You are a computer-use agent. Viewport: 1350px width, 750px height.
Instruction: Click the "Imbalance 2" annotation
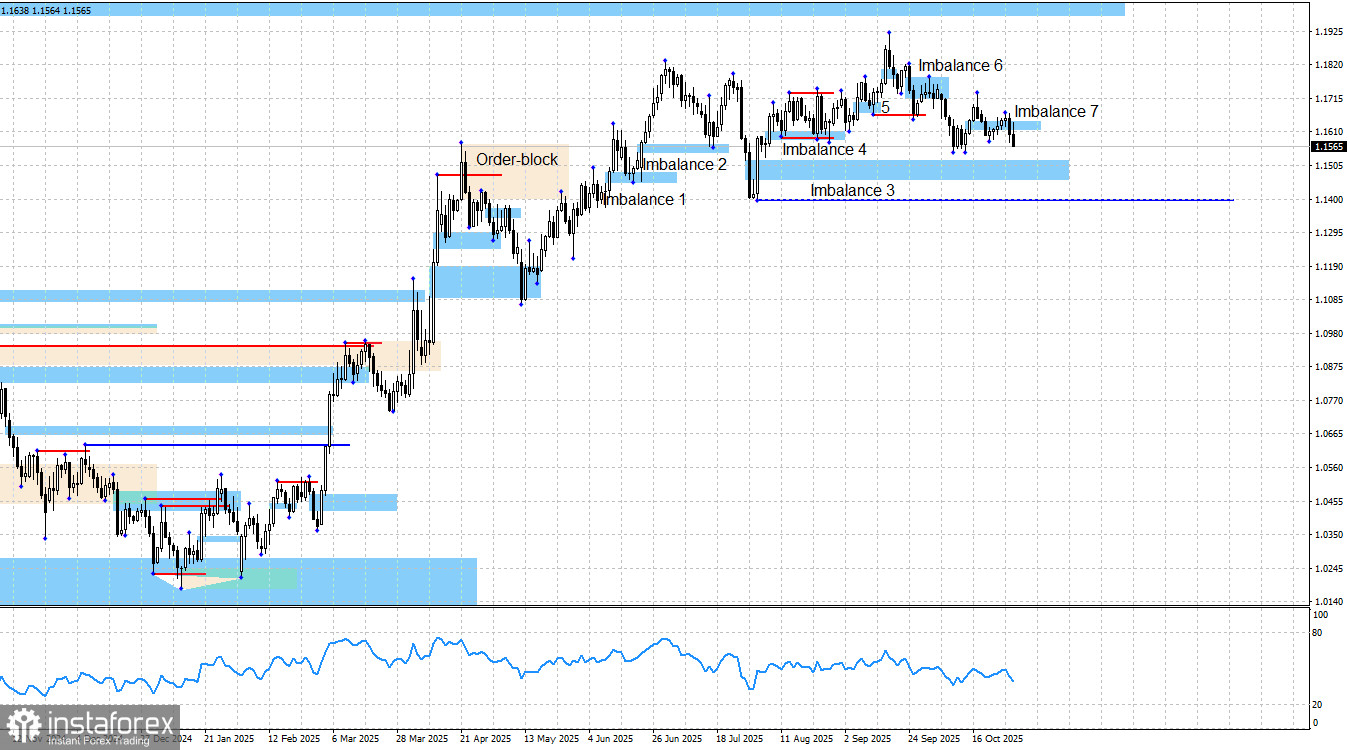[684, 165]
